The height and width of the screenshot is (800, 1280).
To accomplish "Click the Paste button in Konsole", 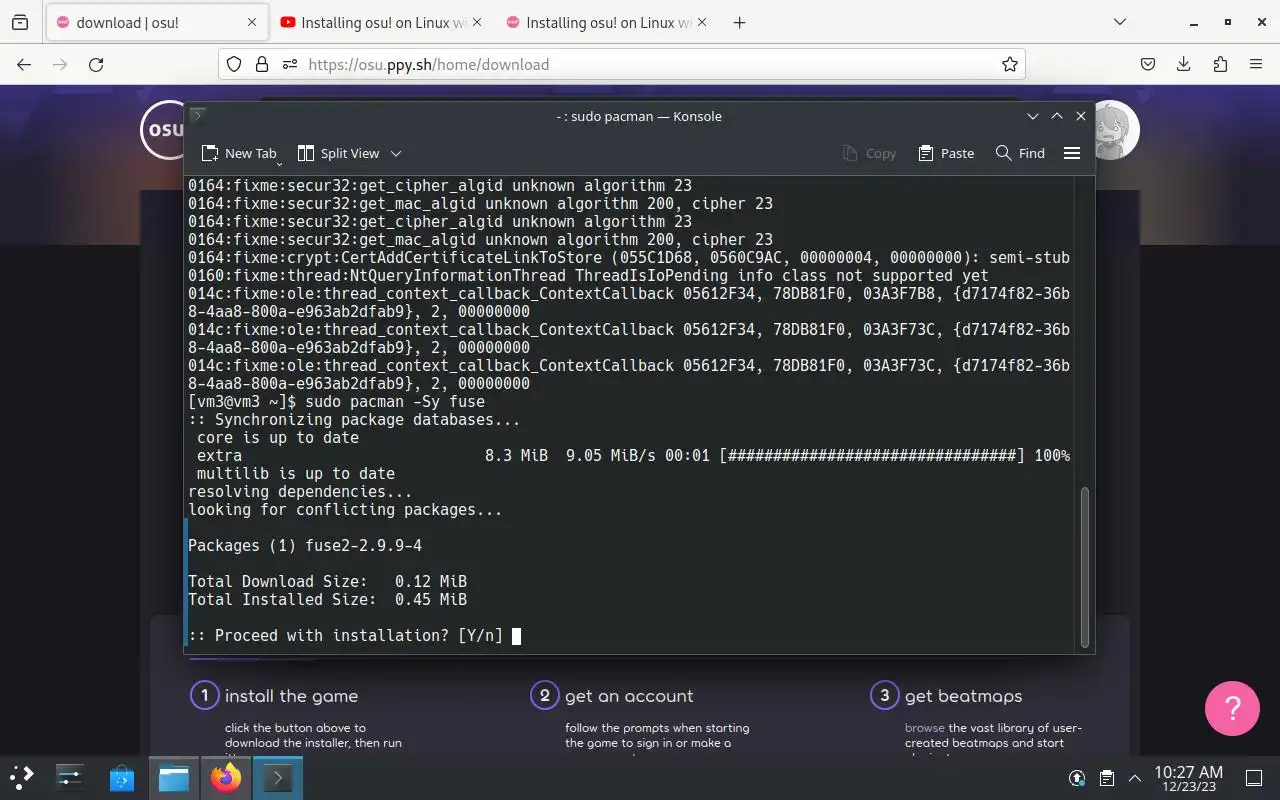I will pos(946,153).
